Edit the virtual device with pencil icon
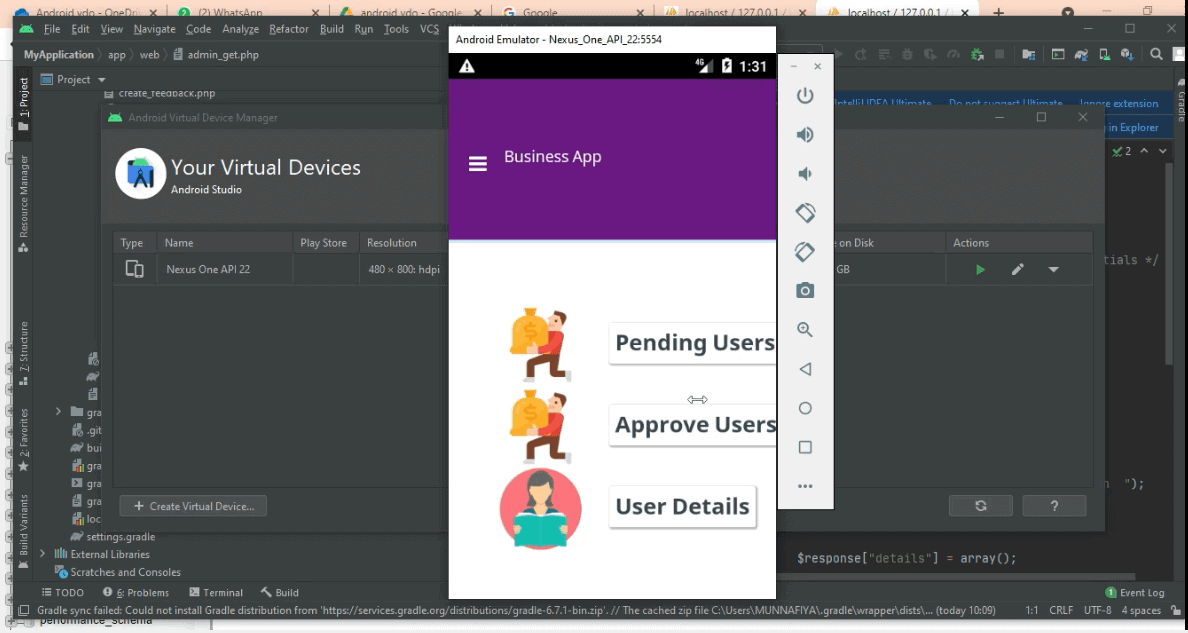The width and height of the screenshot is (1188, 633). tap(1017, 270)
